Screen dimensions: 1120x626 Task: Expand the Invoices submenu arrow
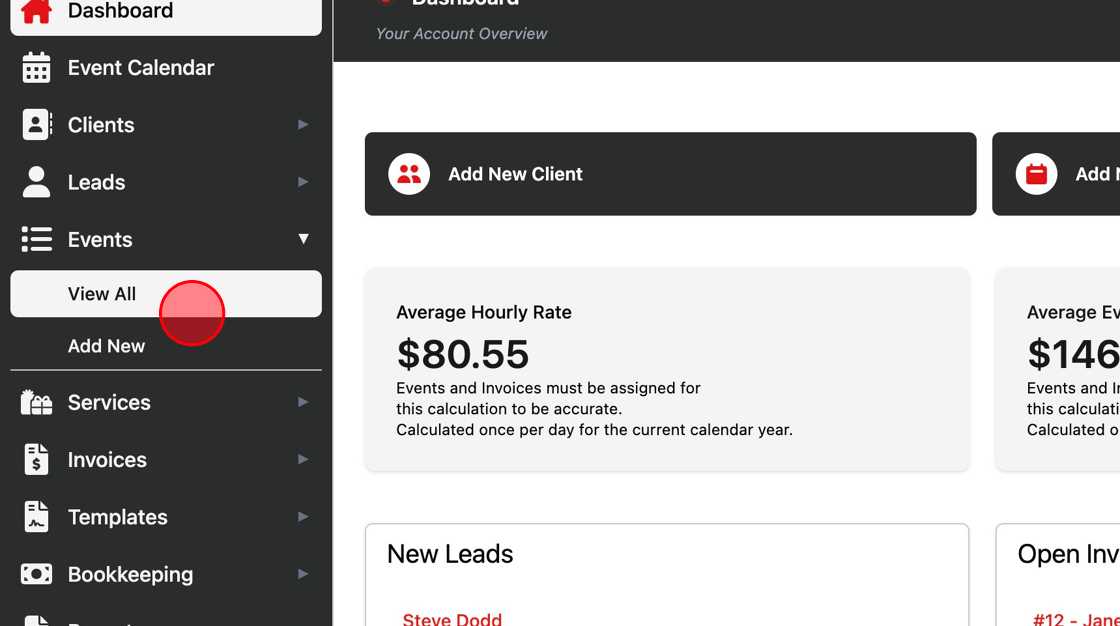point(303,460)
